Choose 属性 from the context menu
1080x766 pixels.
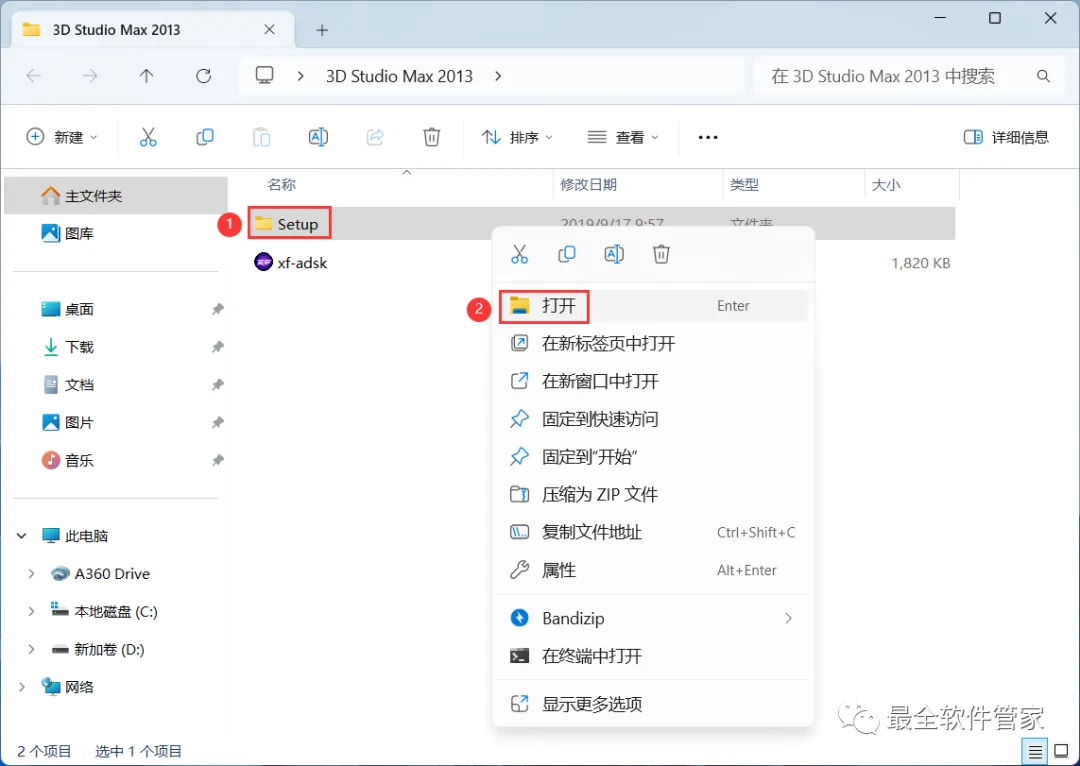tap(652, 570)
